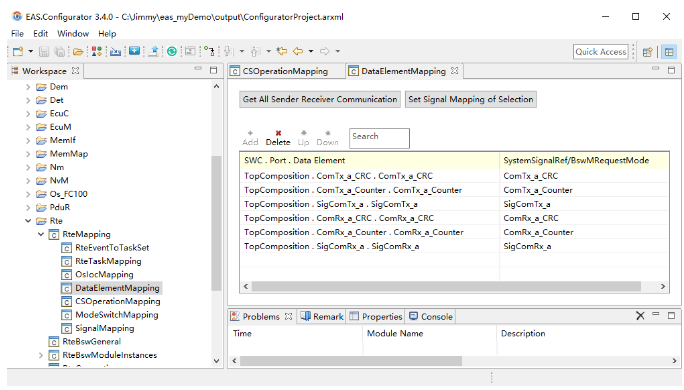Click the mapping table horizontal scrollbar
684x390 pixels.
[x=446, y=286]
